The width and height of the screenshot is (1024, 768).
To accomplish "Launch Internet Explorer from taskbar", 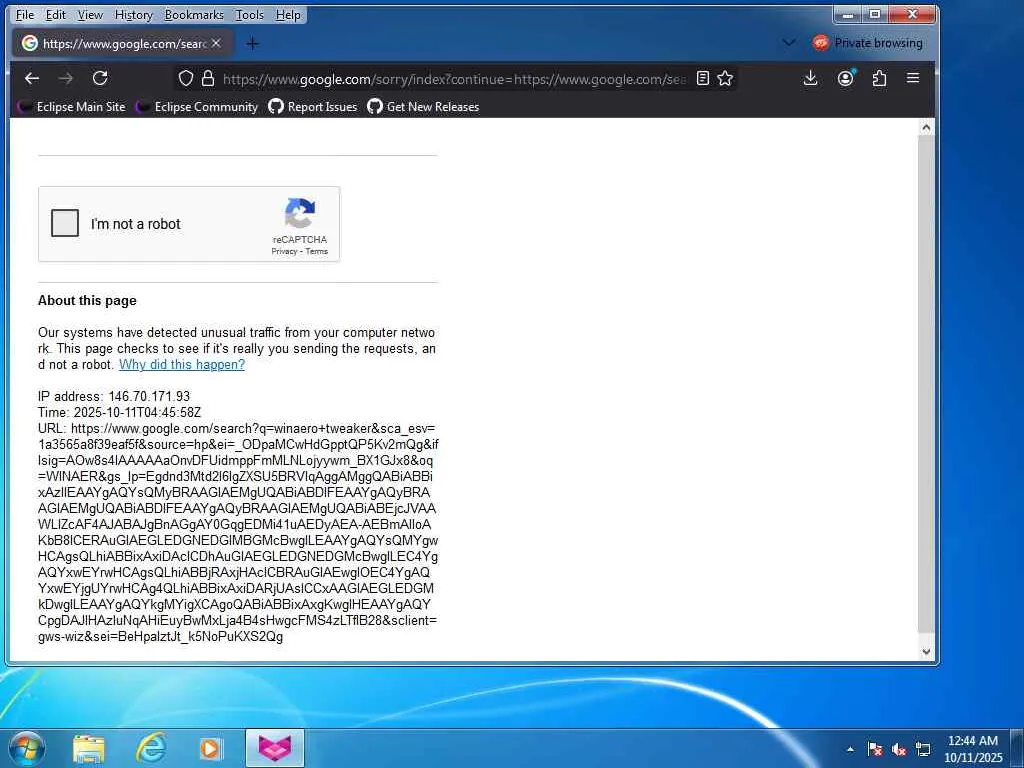I will point(151,748).
